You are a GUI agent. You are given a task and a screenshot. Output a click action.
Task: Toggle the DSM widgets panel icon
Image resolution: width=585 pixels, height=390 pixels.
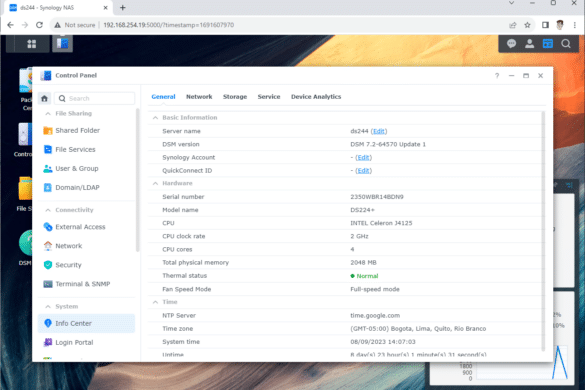click(x=547, y=44)
